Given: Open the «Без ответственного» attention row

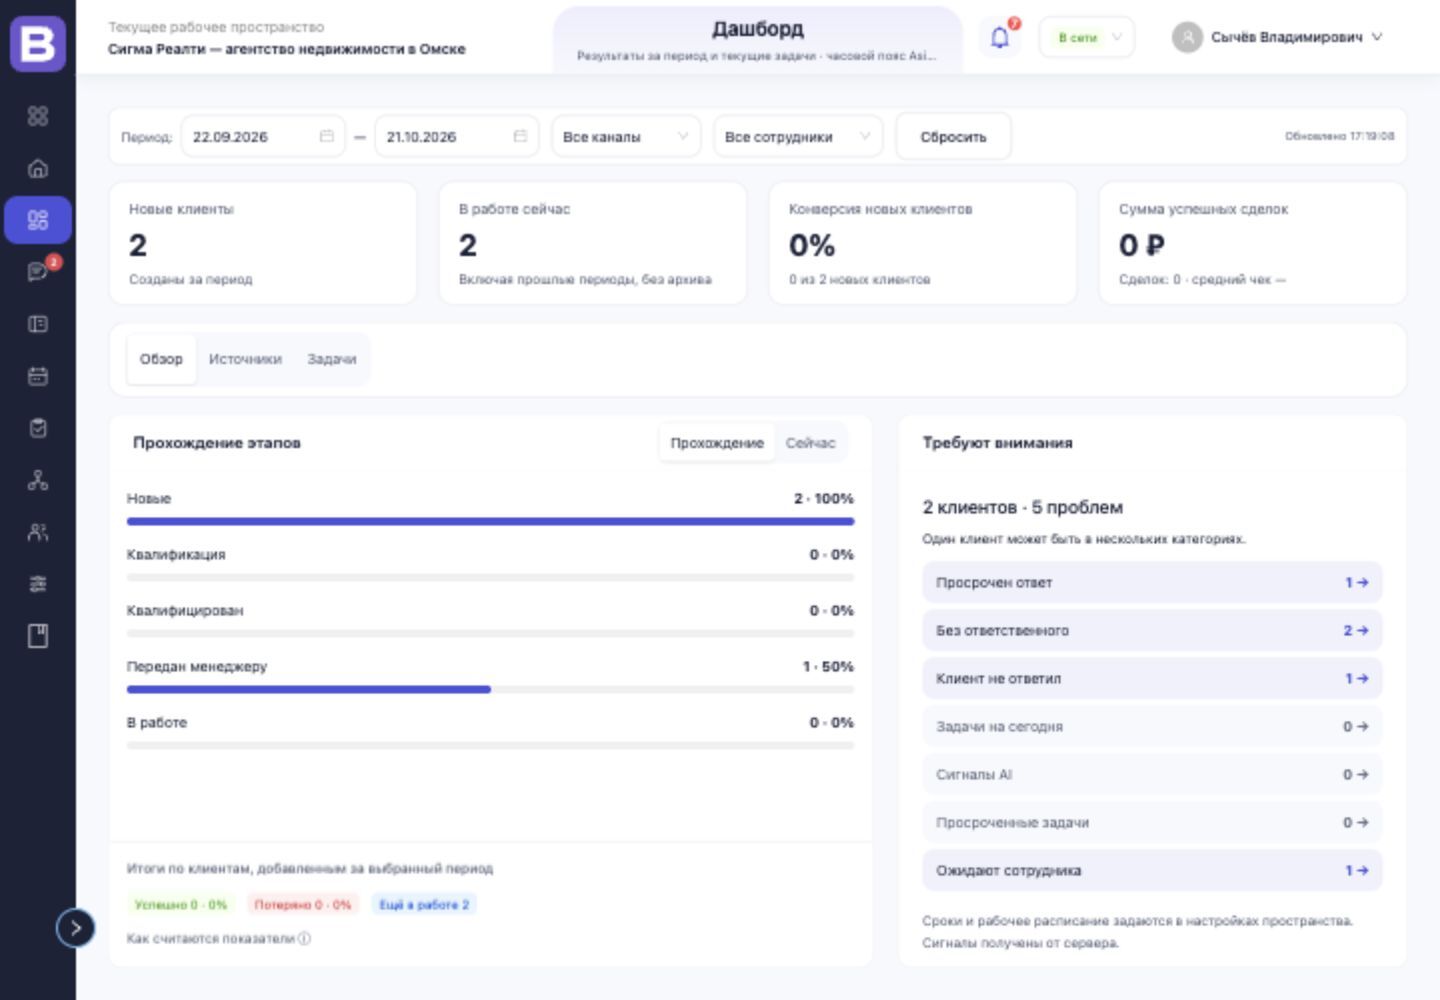Looking at the screenshot, I should coord(1152,630).
